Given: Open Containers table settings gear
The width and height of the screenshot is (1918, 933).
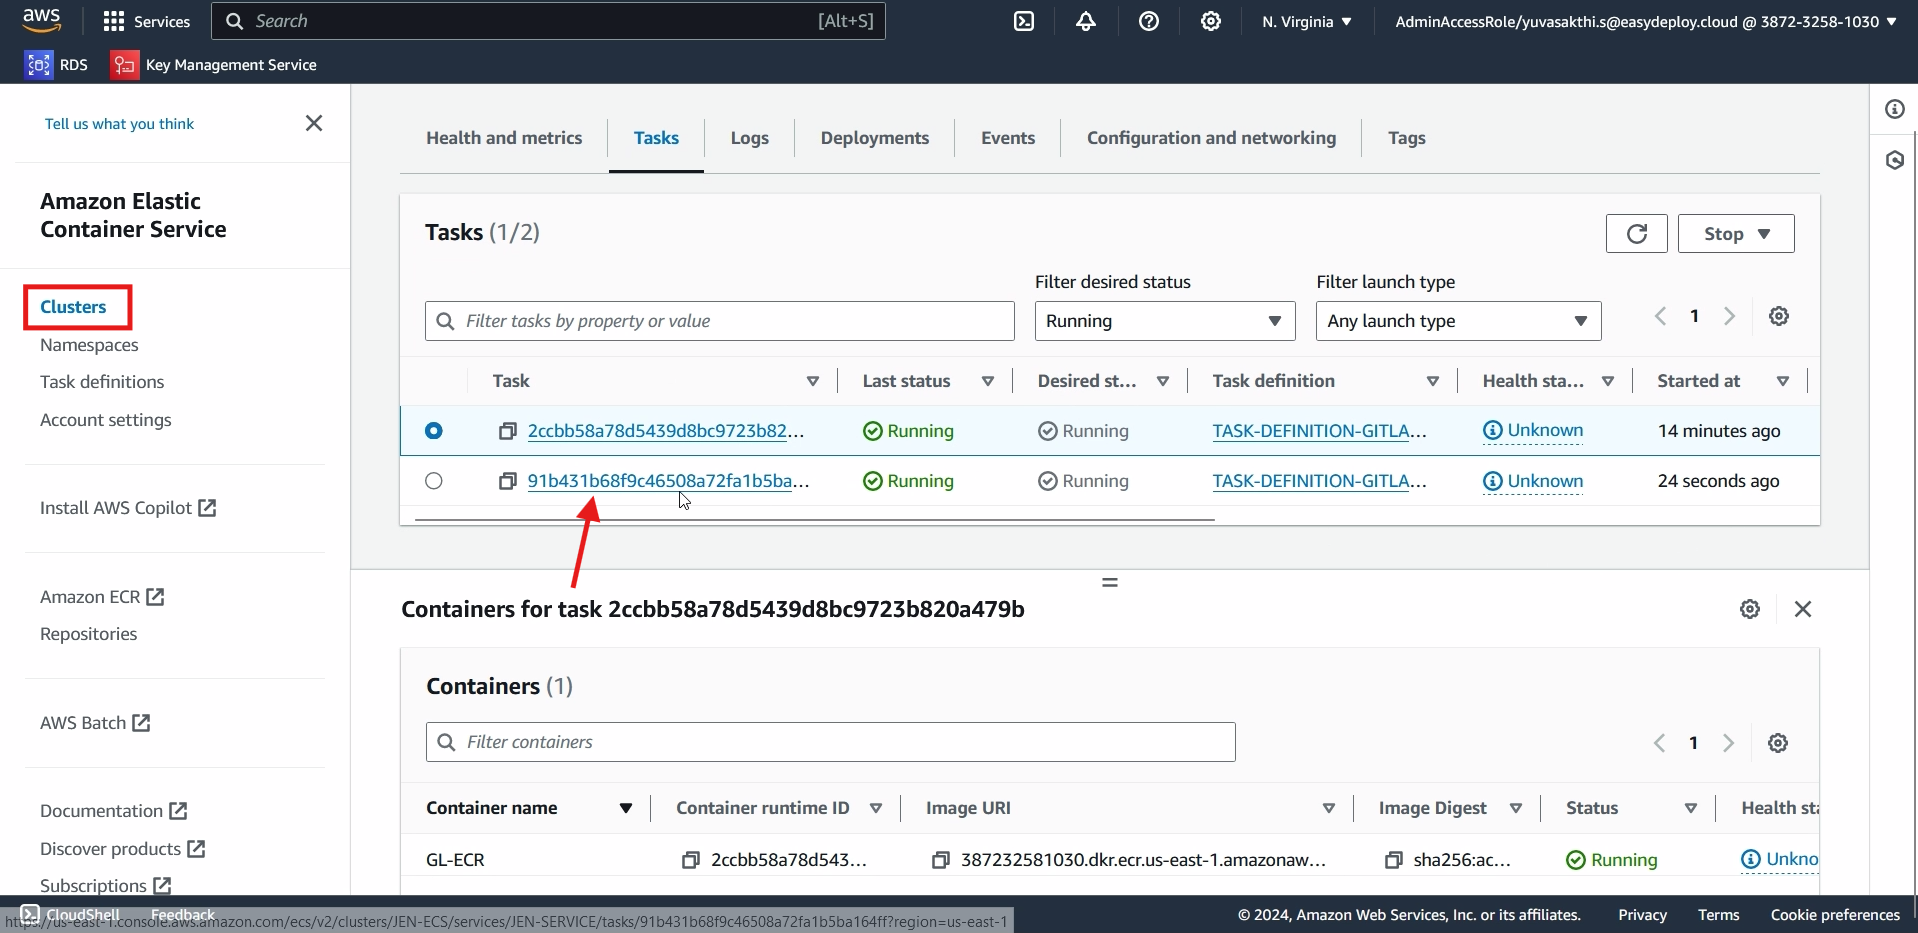Looking at the screenshot, I should tap(1778, 743).
